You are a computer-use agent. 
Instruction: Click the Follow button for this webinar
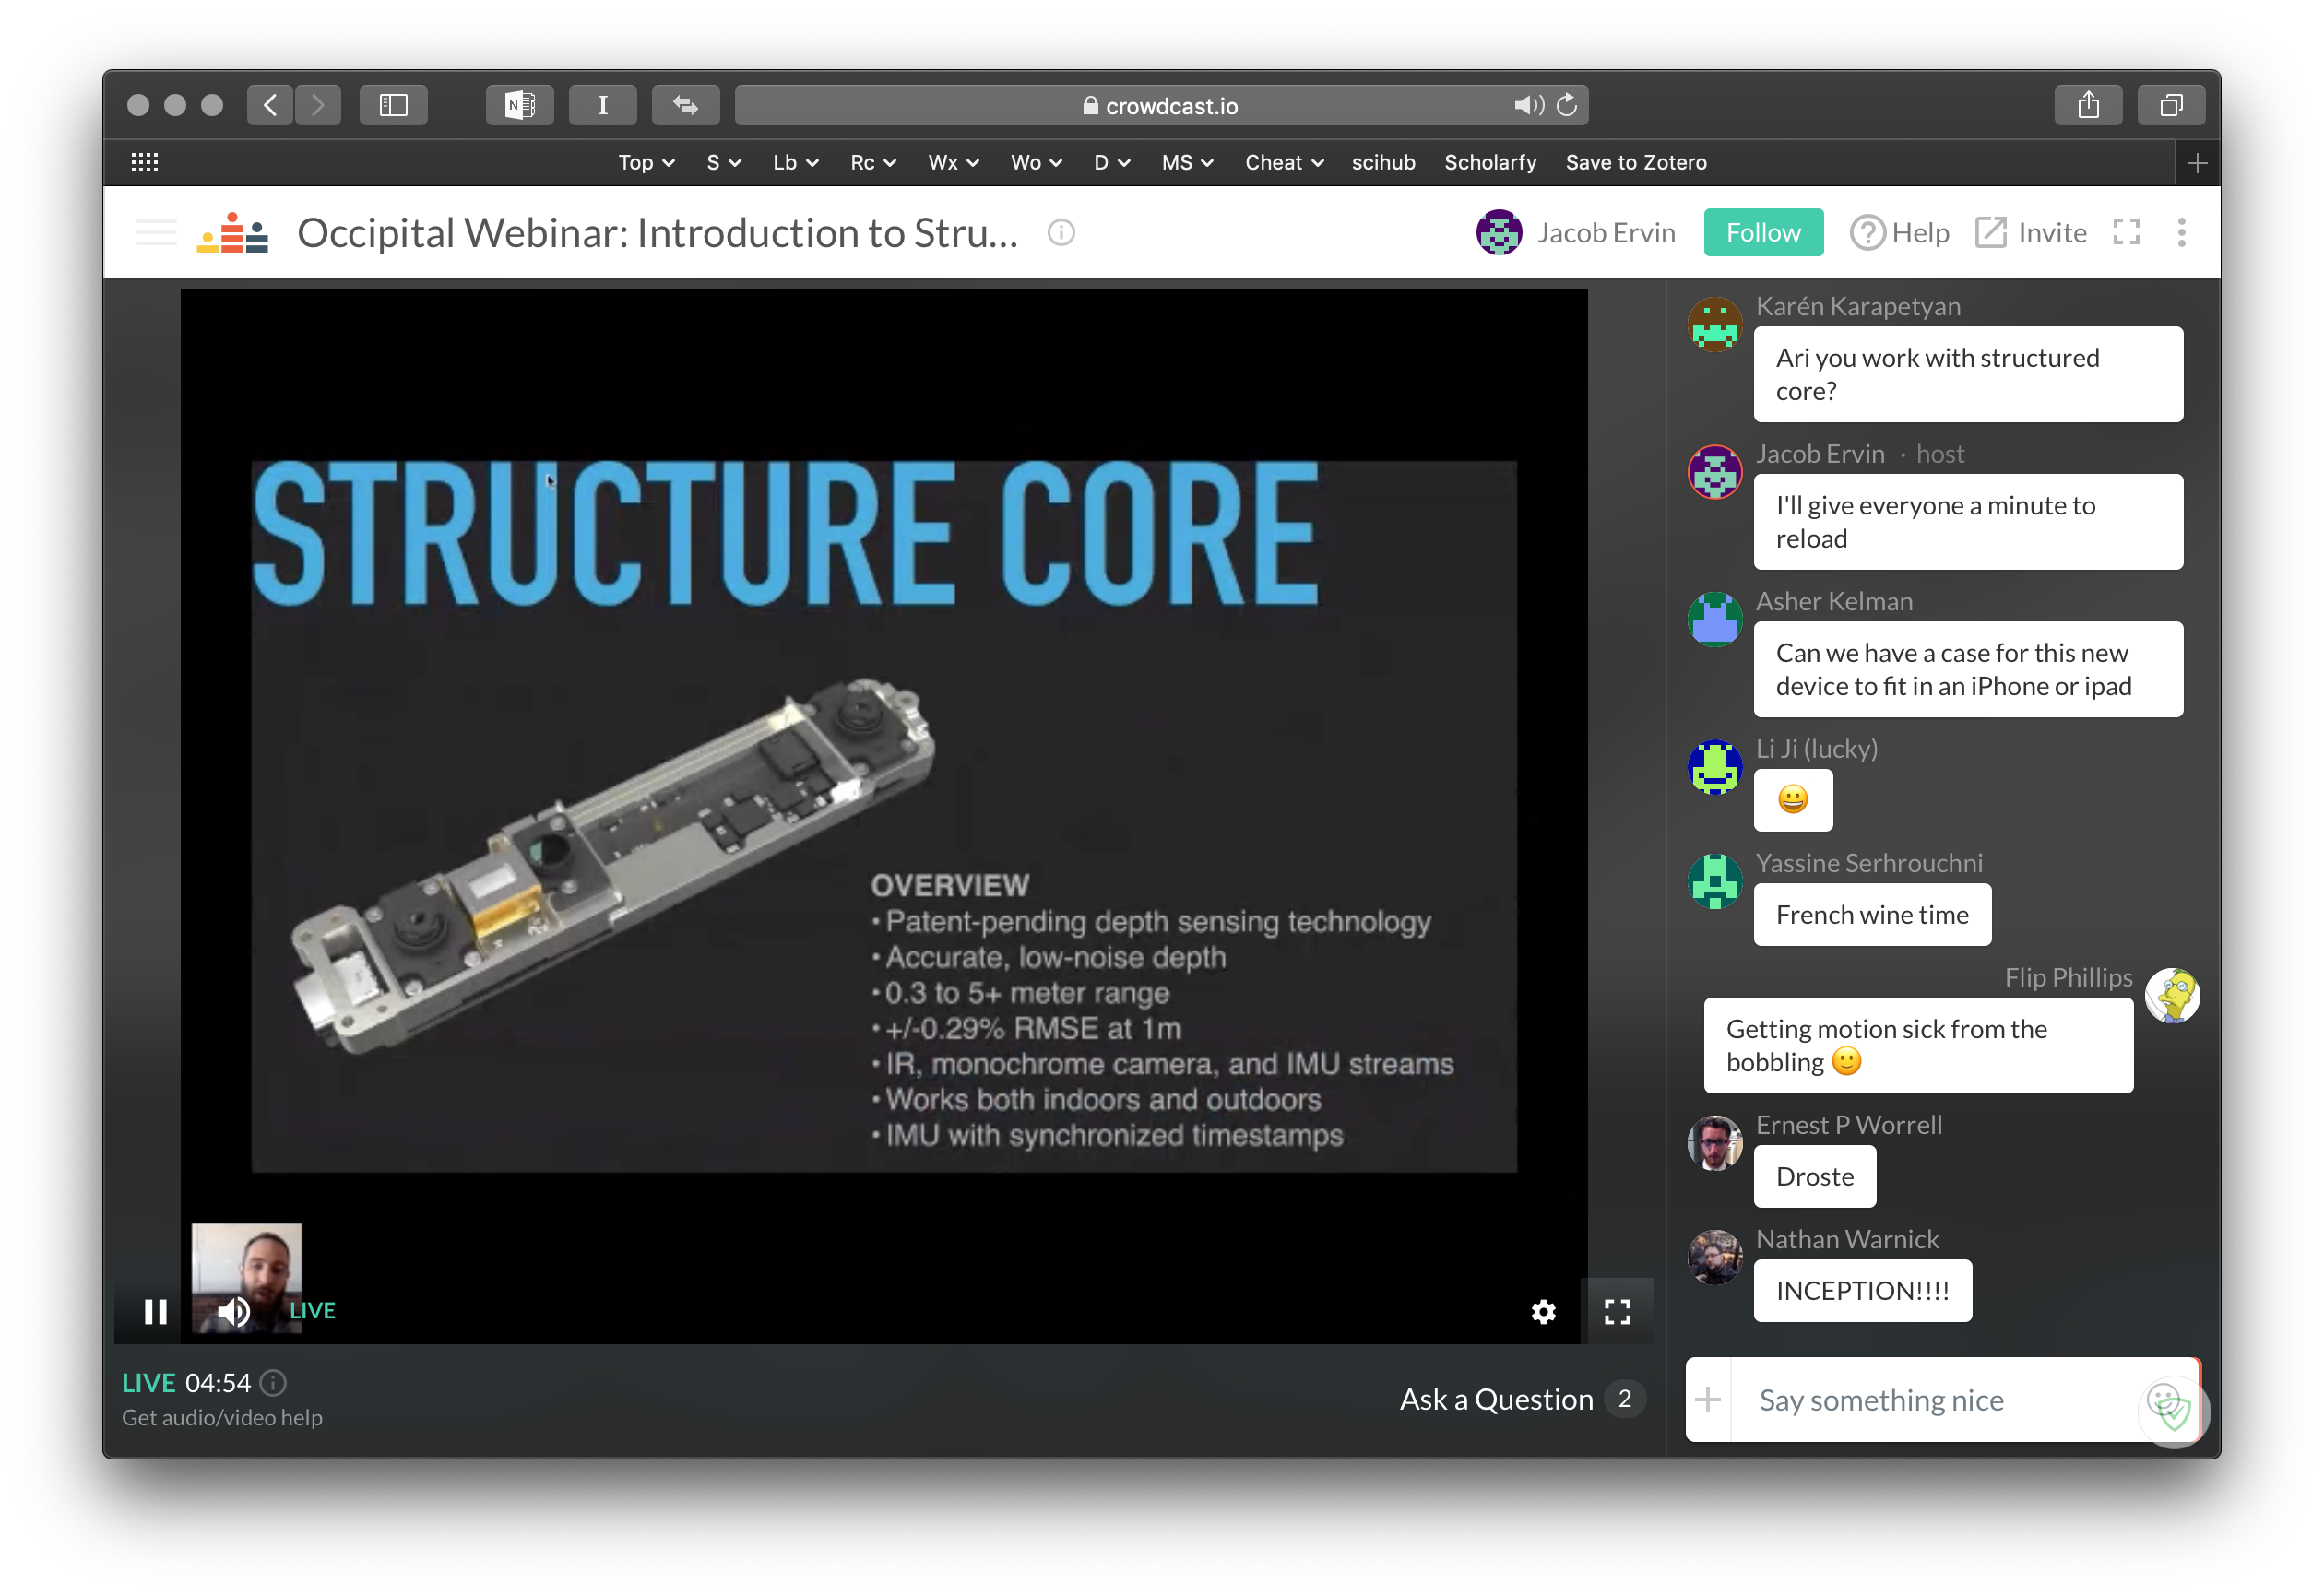1762,231
